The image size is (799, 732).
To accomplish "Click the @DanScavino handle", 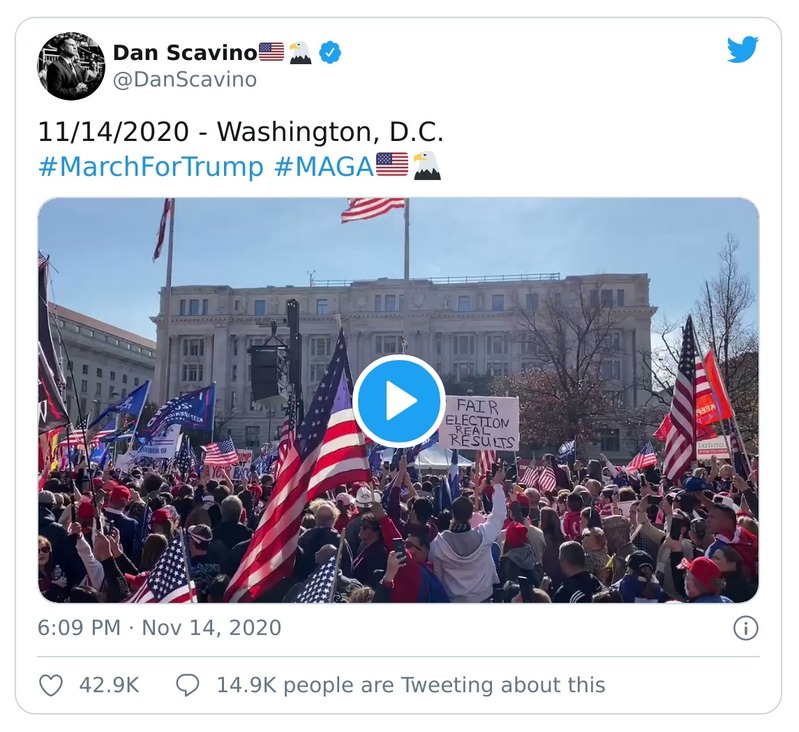I will (185, 80).
